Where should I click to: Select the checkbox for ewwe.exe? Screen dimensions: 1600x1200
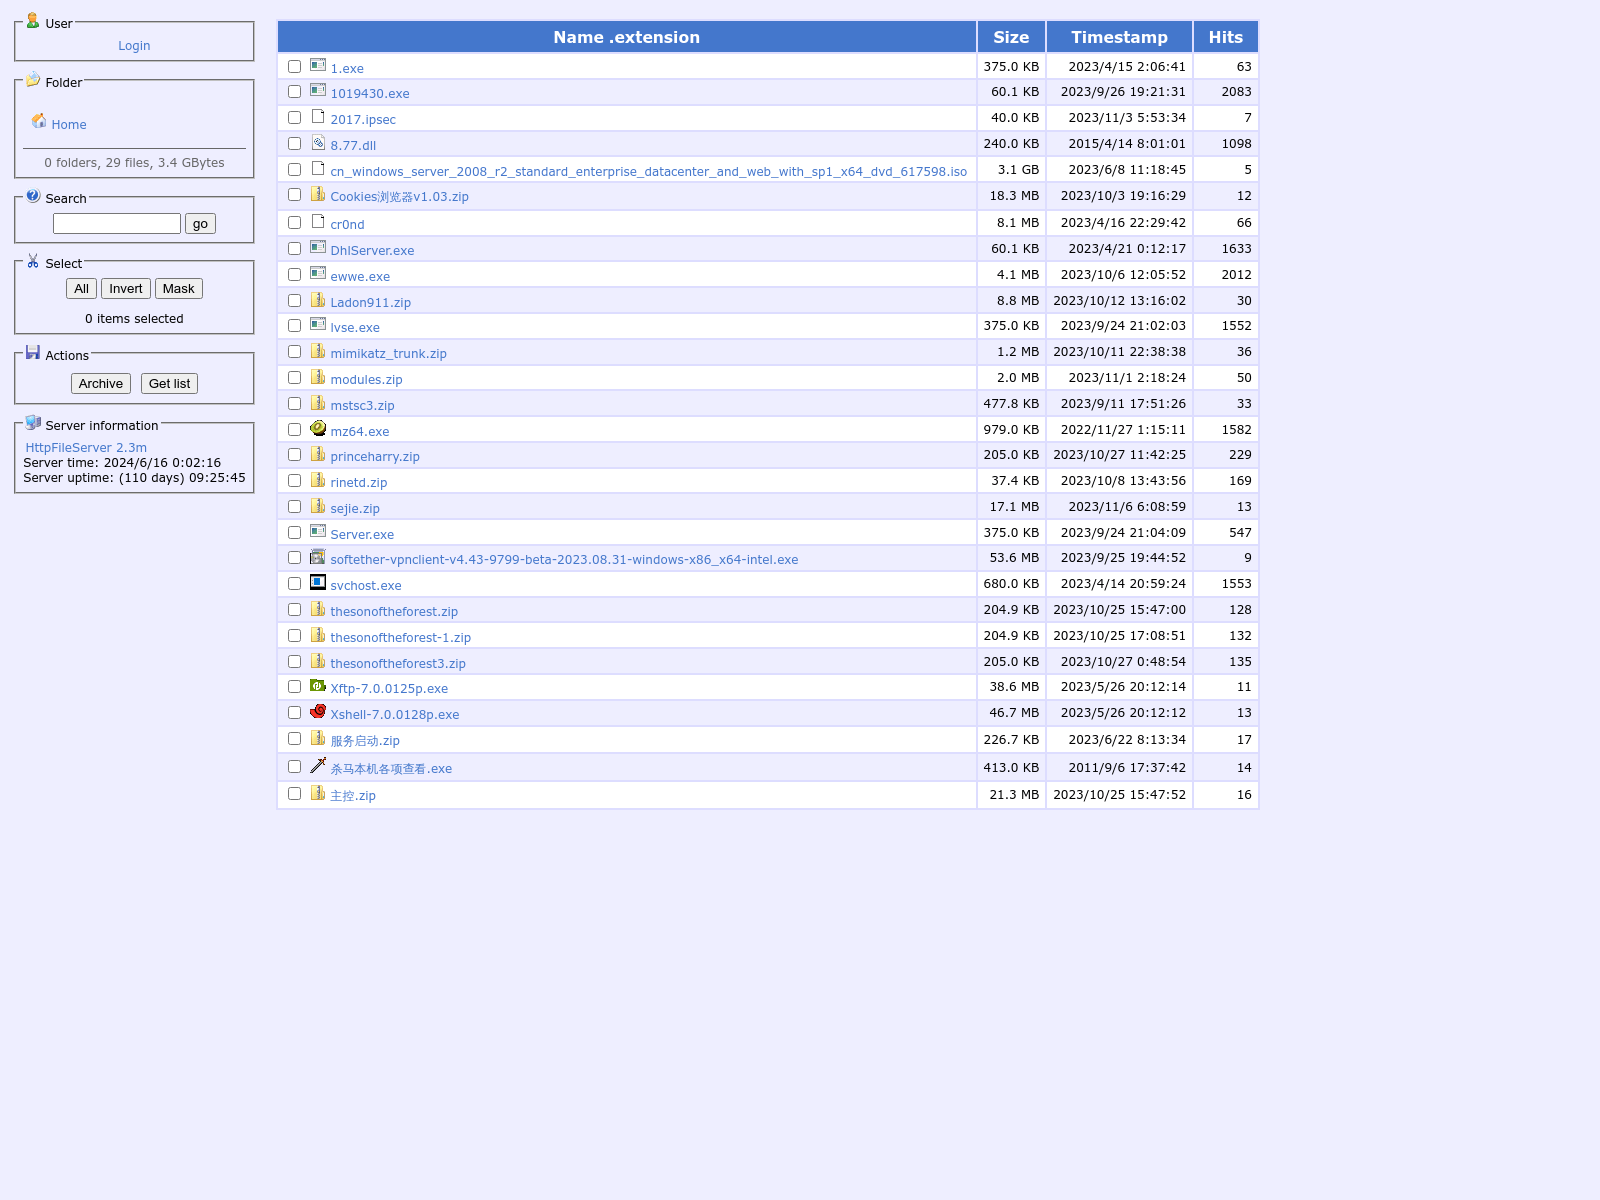[294, 274]
